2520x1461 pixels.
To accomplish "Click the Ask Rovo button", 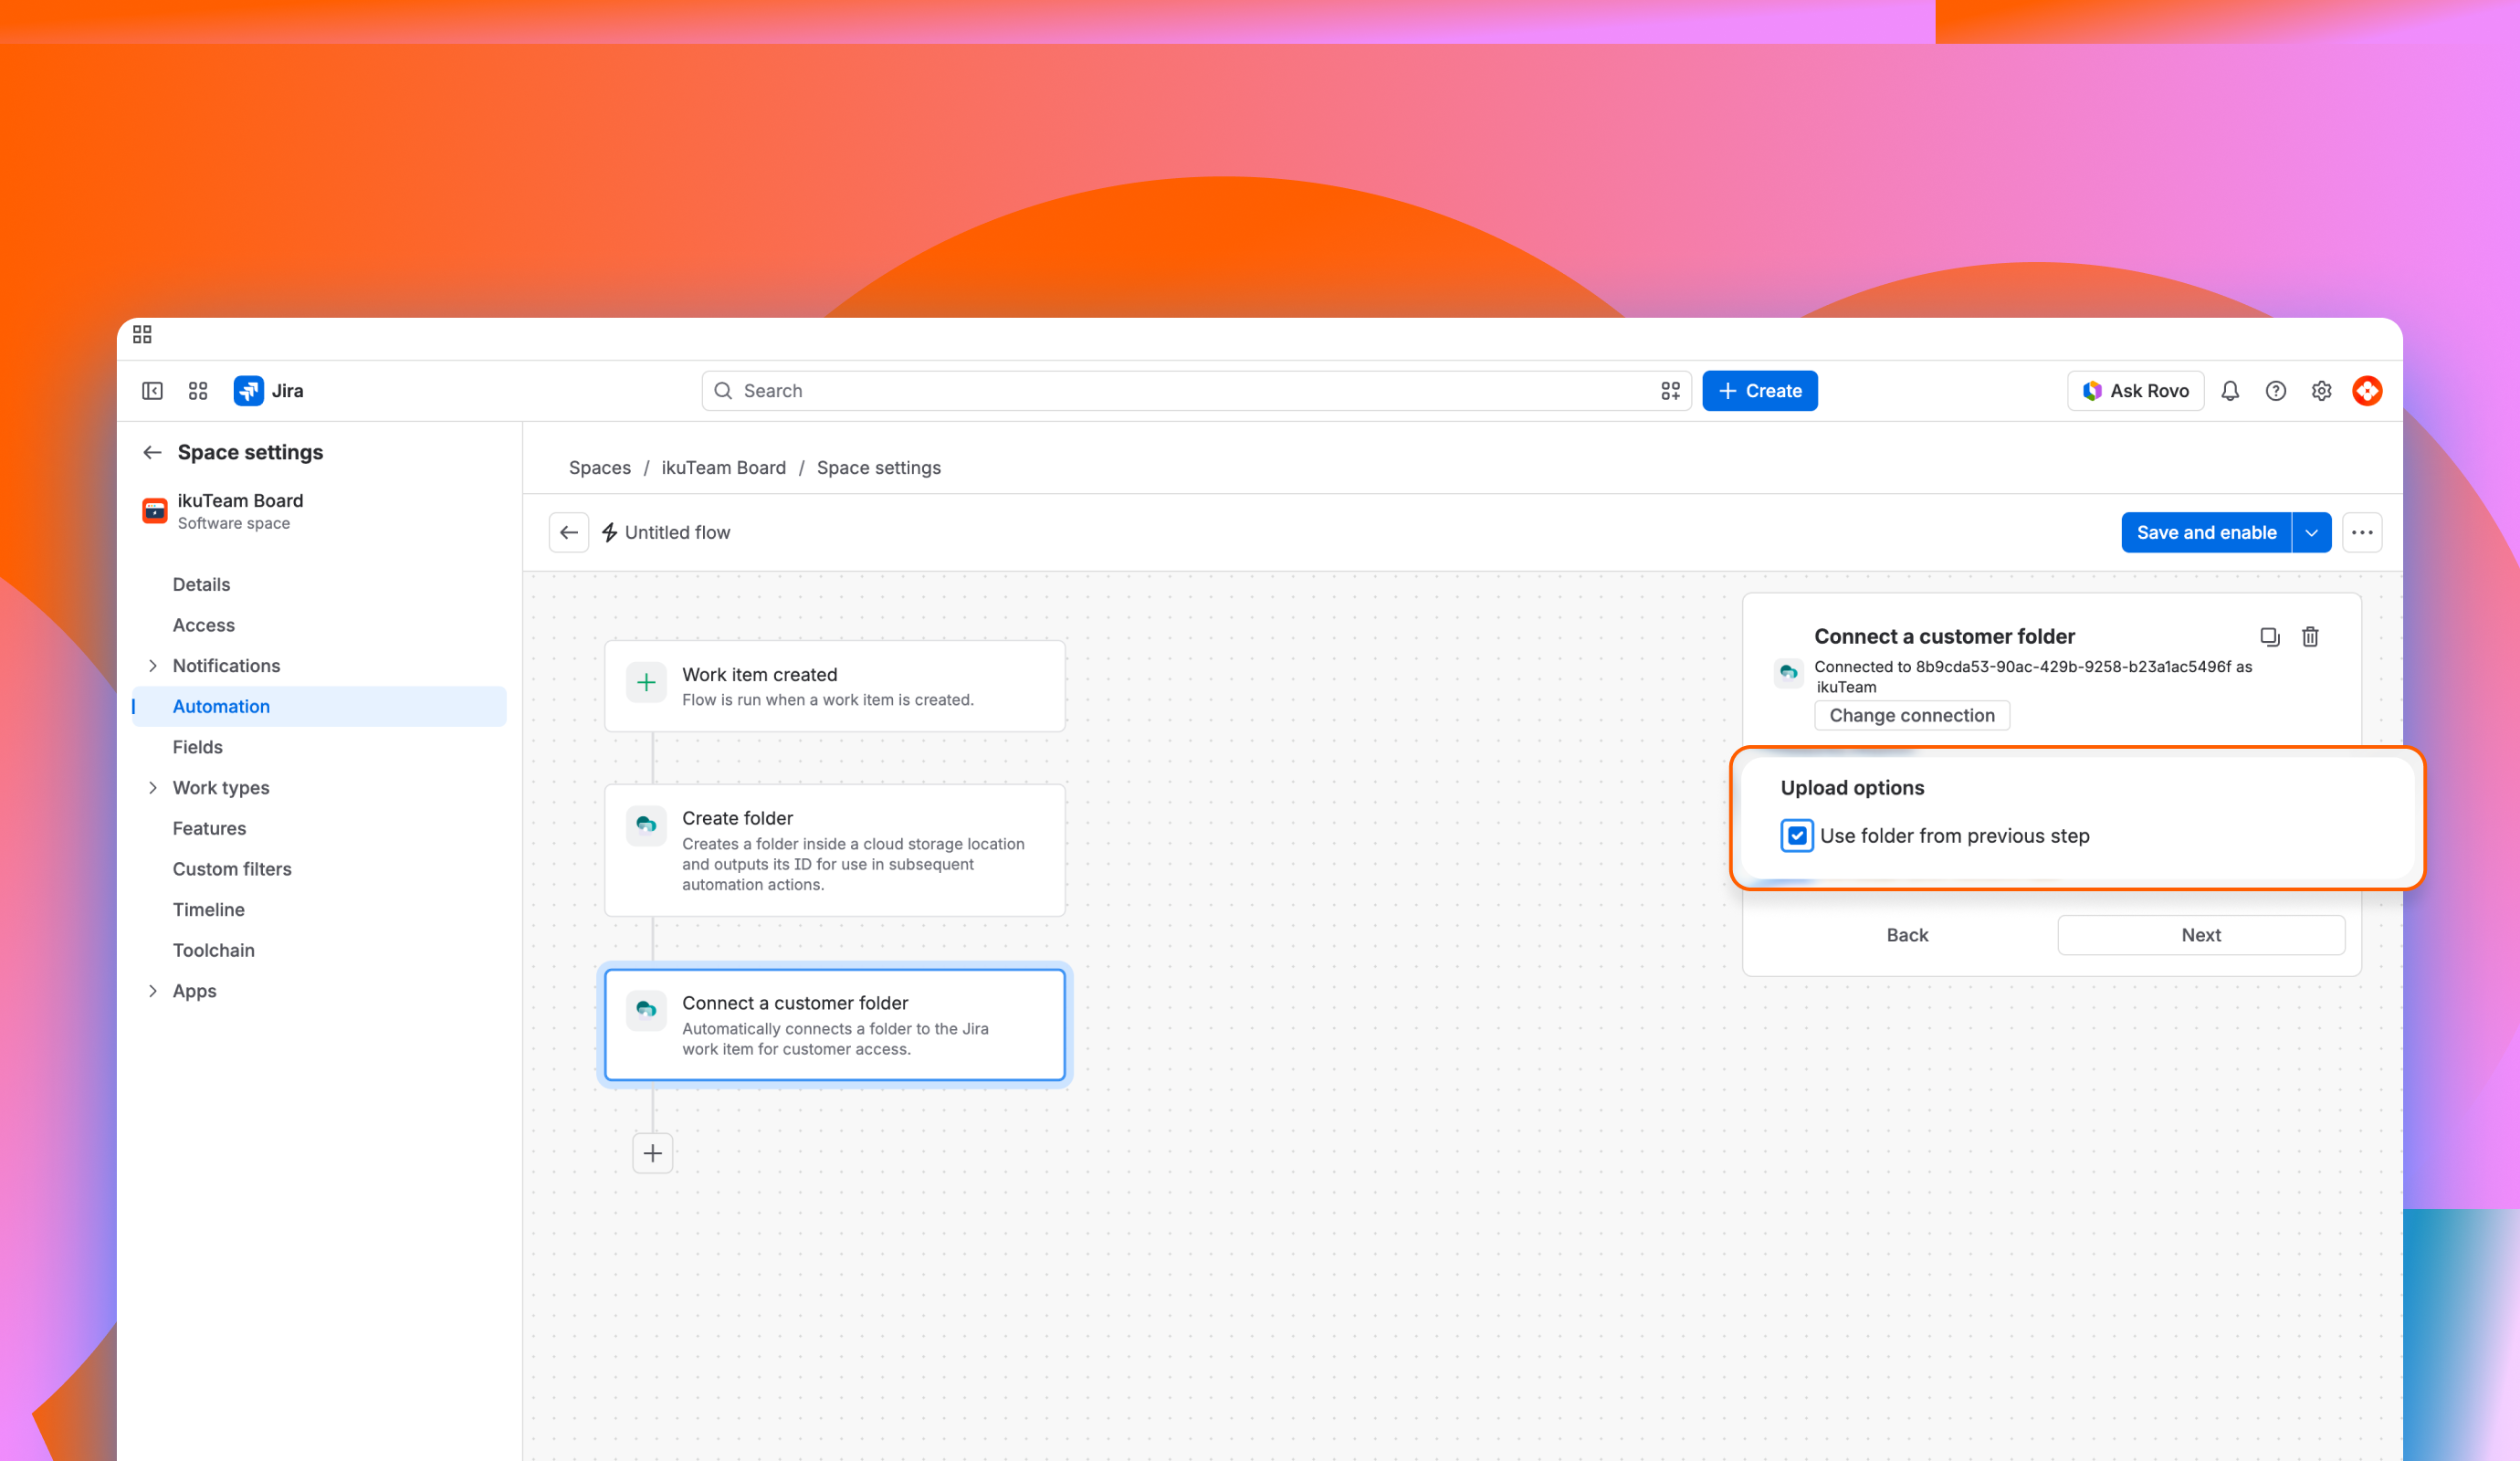I will (2136, 391).
